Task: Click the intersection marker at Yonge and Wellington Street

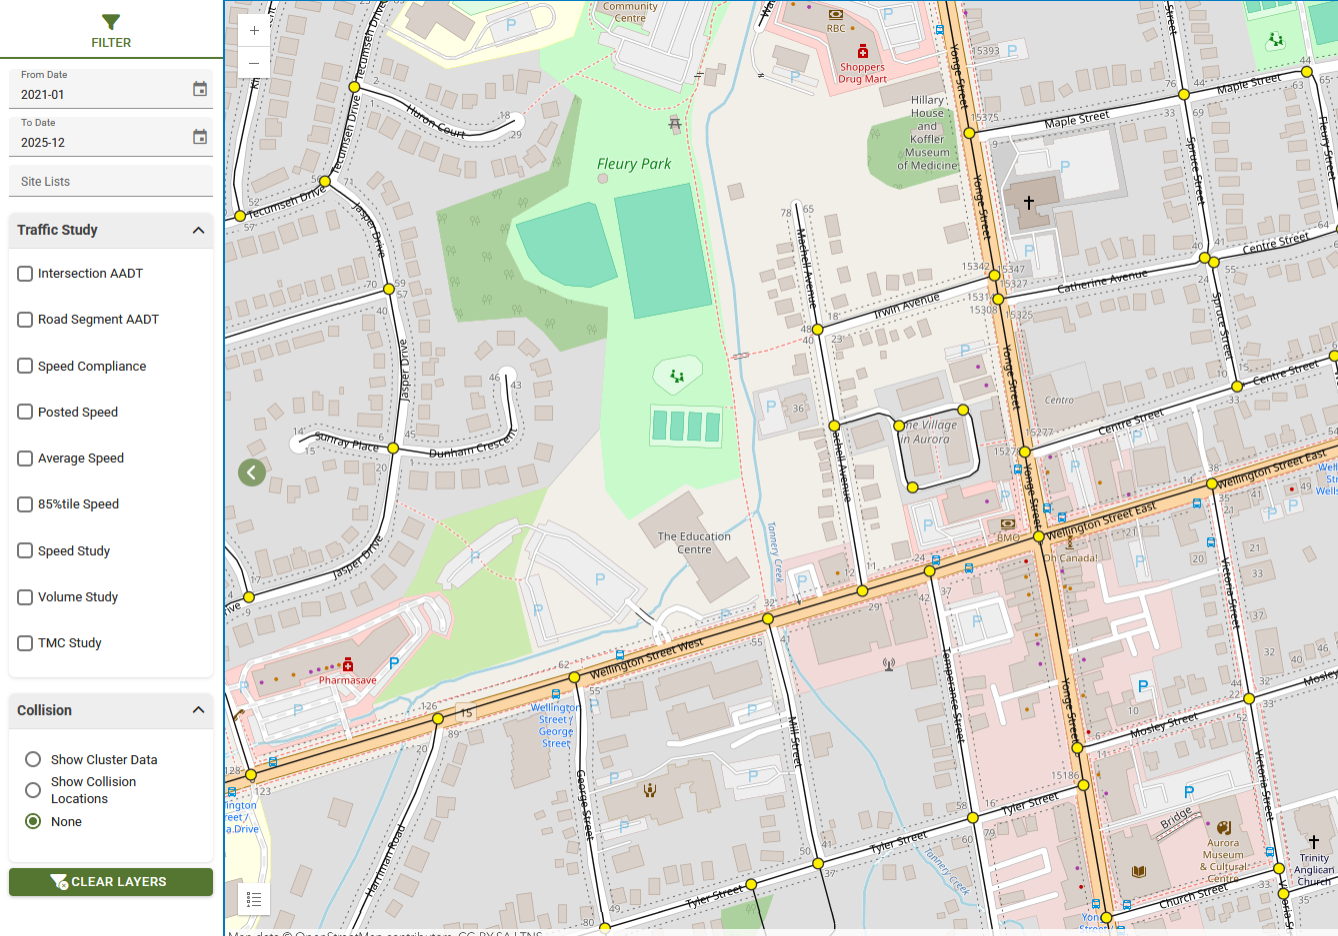Action: [x=1038, y=537]
